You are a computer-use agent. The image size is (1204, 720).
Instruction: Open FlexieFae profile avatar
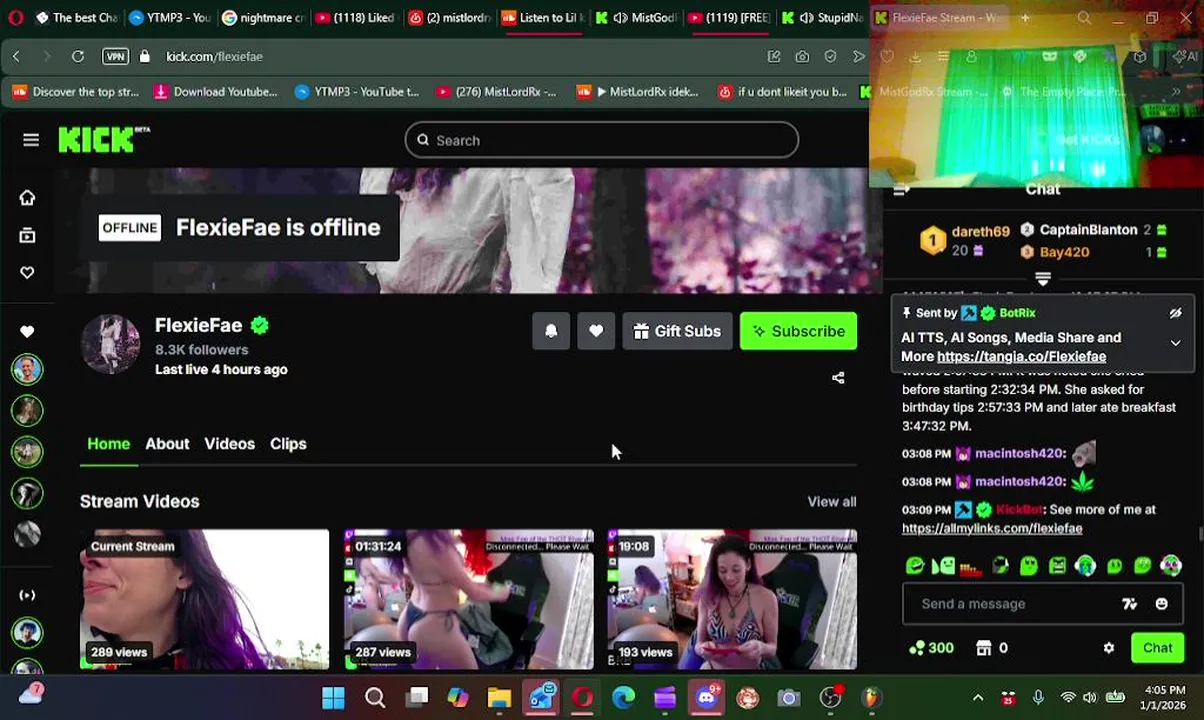[110, 344]
